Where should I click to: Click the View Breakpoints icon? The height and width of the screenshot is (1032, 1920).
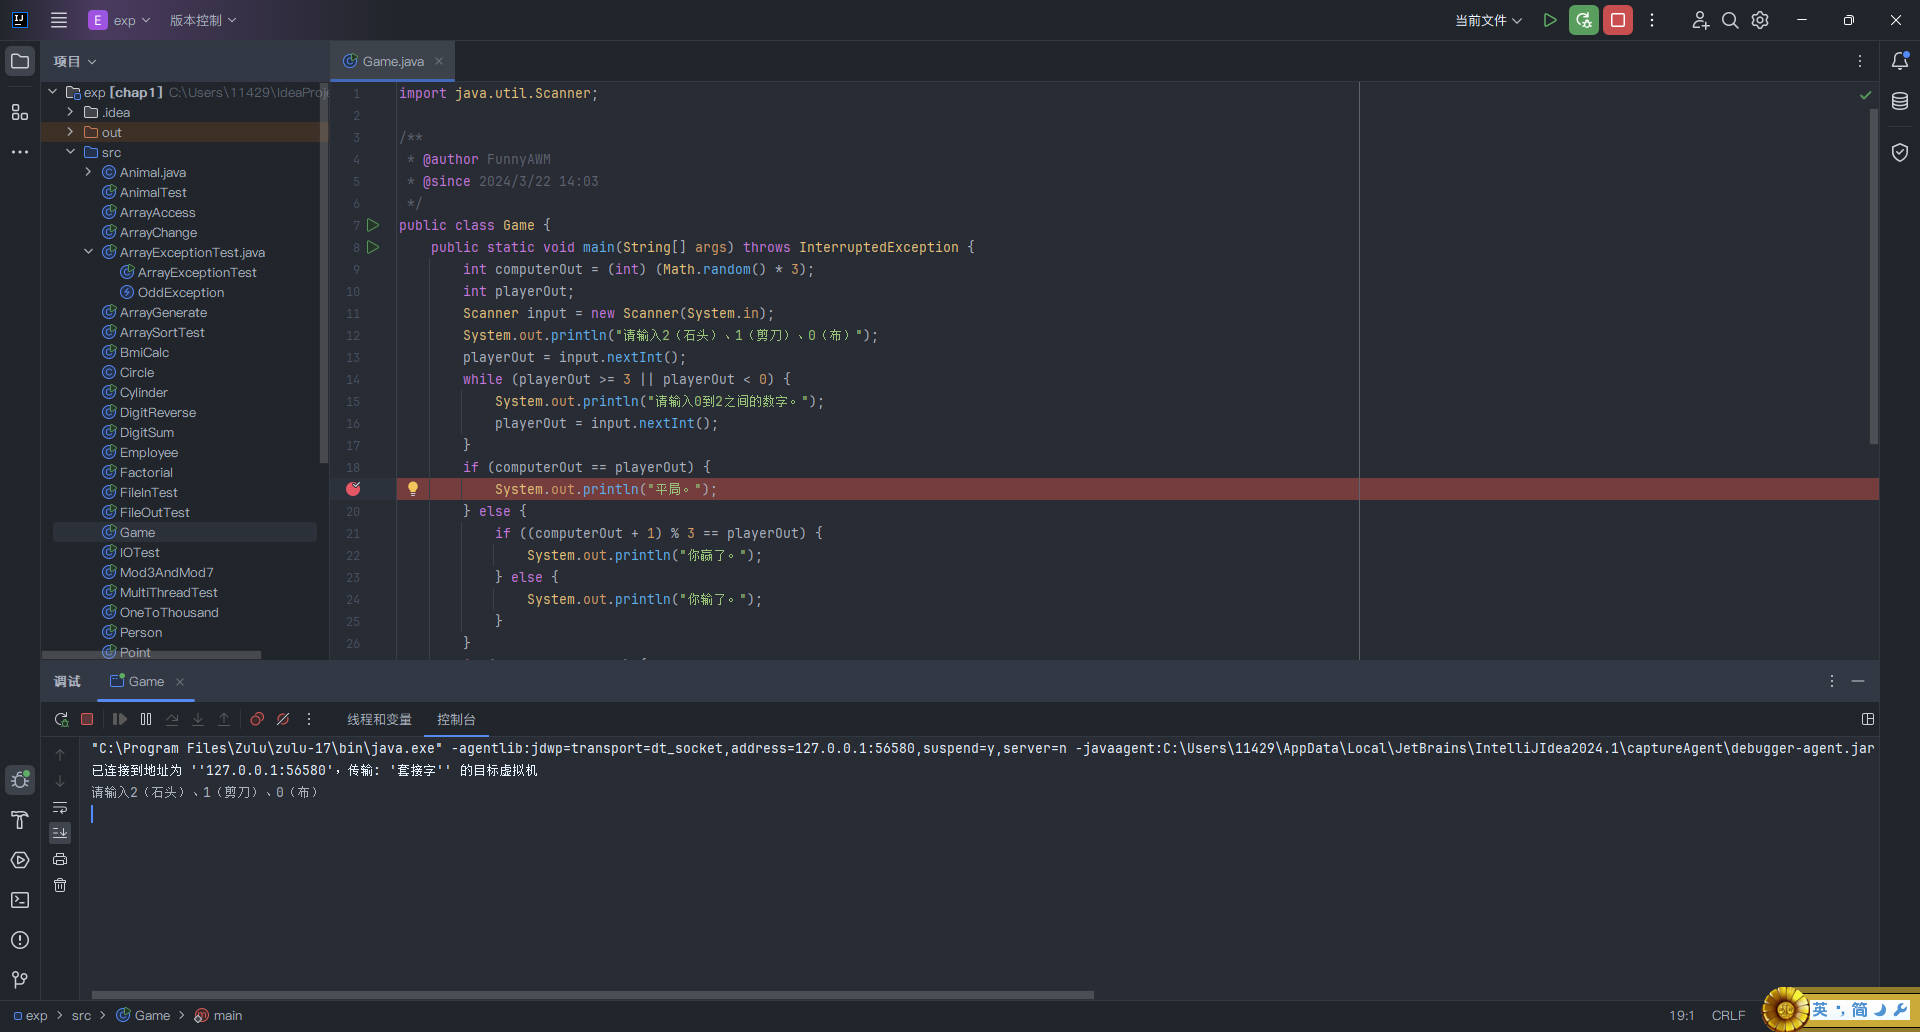pos(257,719)
